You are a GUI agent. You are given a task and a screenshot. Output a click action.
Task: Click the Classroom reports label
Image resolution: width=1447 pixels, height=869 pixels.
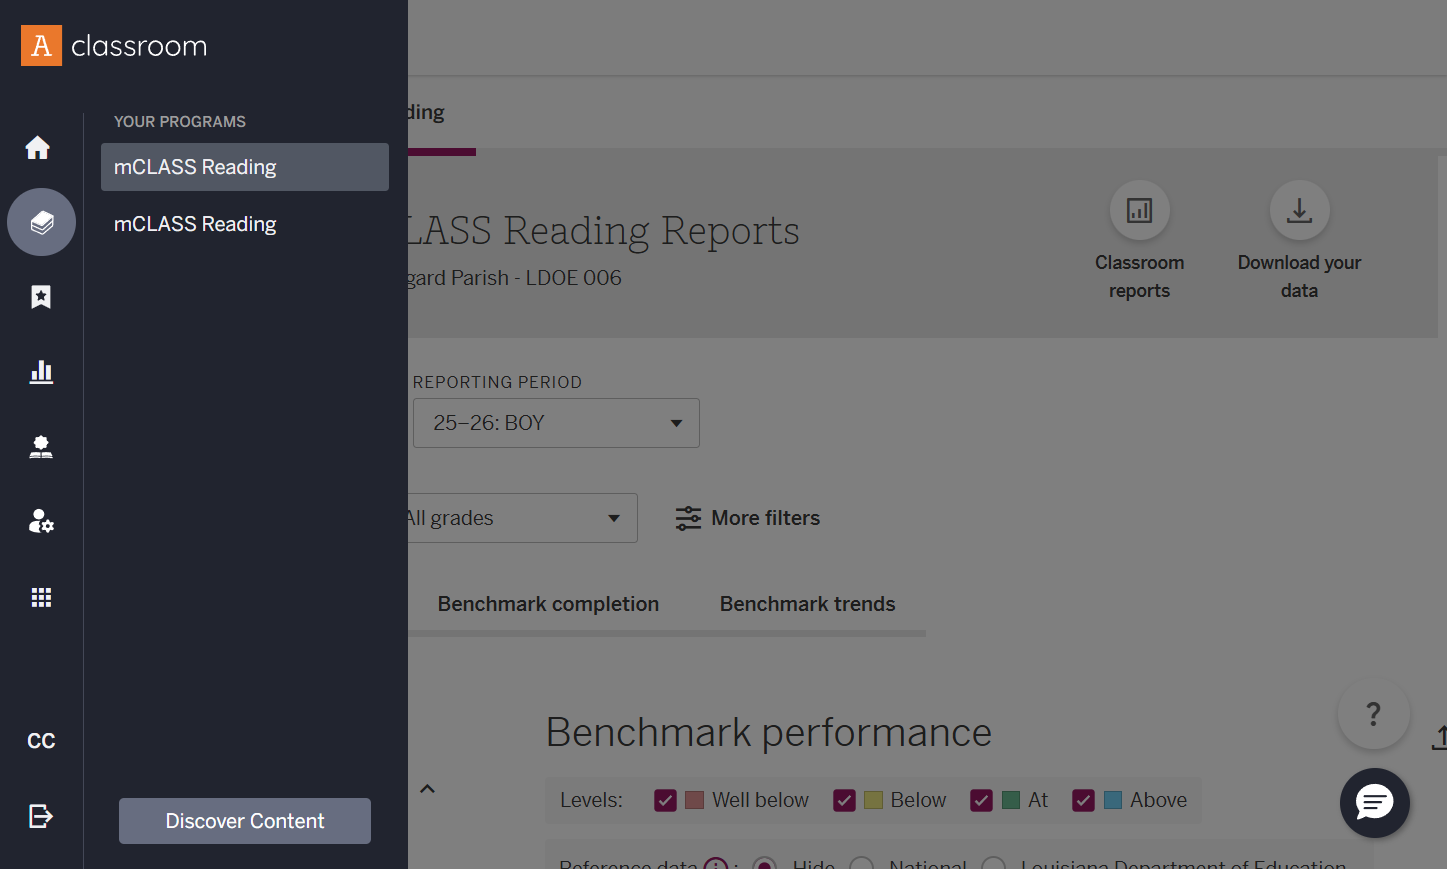point(1139,277)
